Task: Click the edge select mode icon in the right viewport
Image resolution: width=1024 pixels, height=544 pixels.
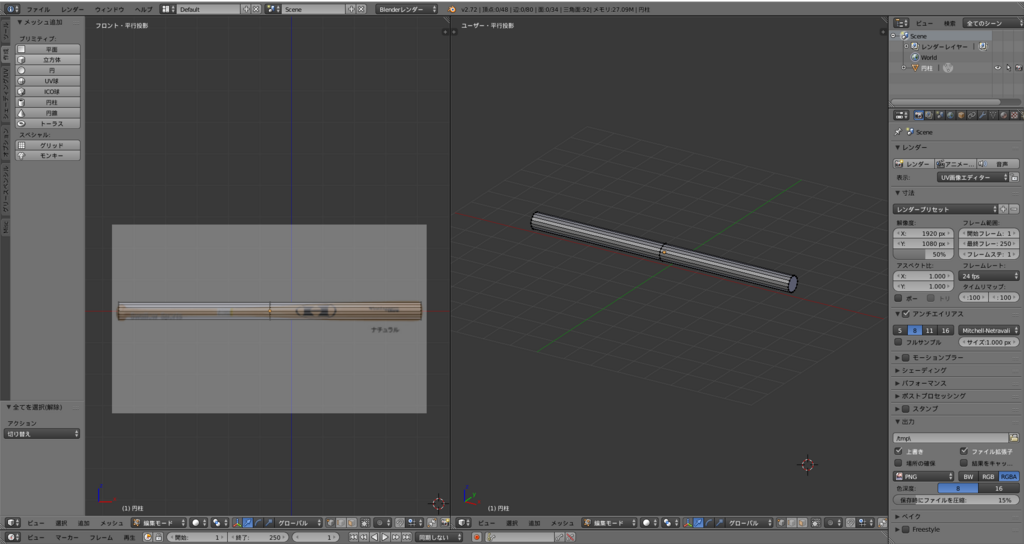Action: click(792, 523)
